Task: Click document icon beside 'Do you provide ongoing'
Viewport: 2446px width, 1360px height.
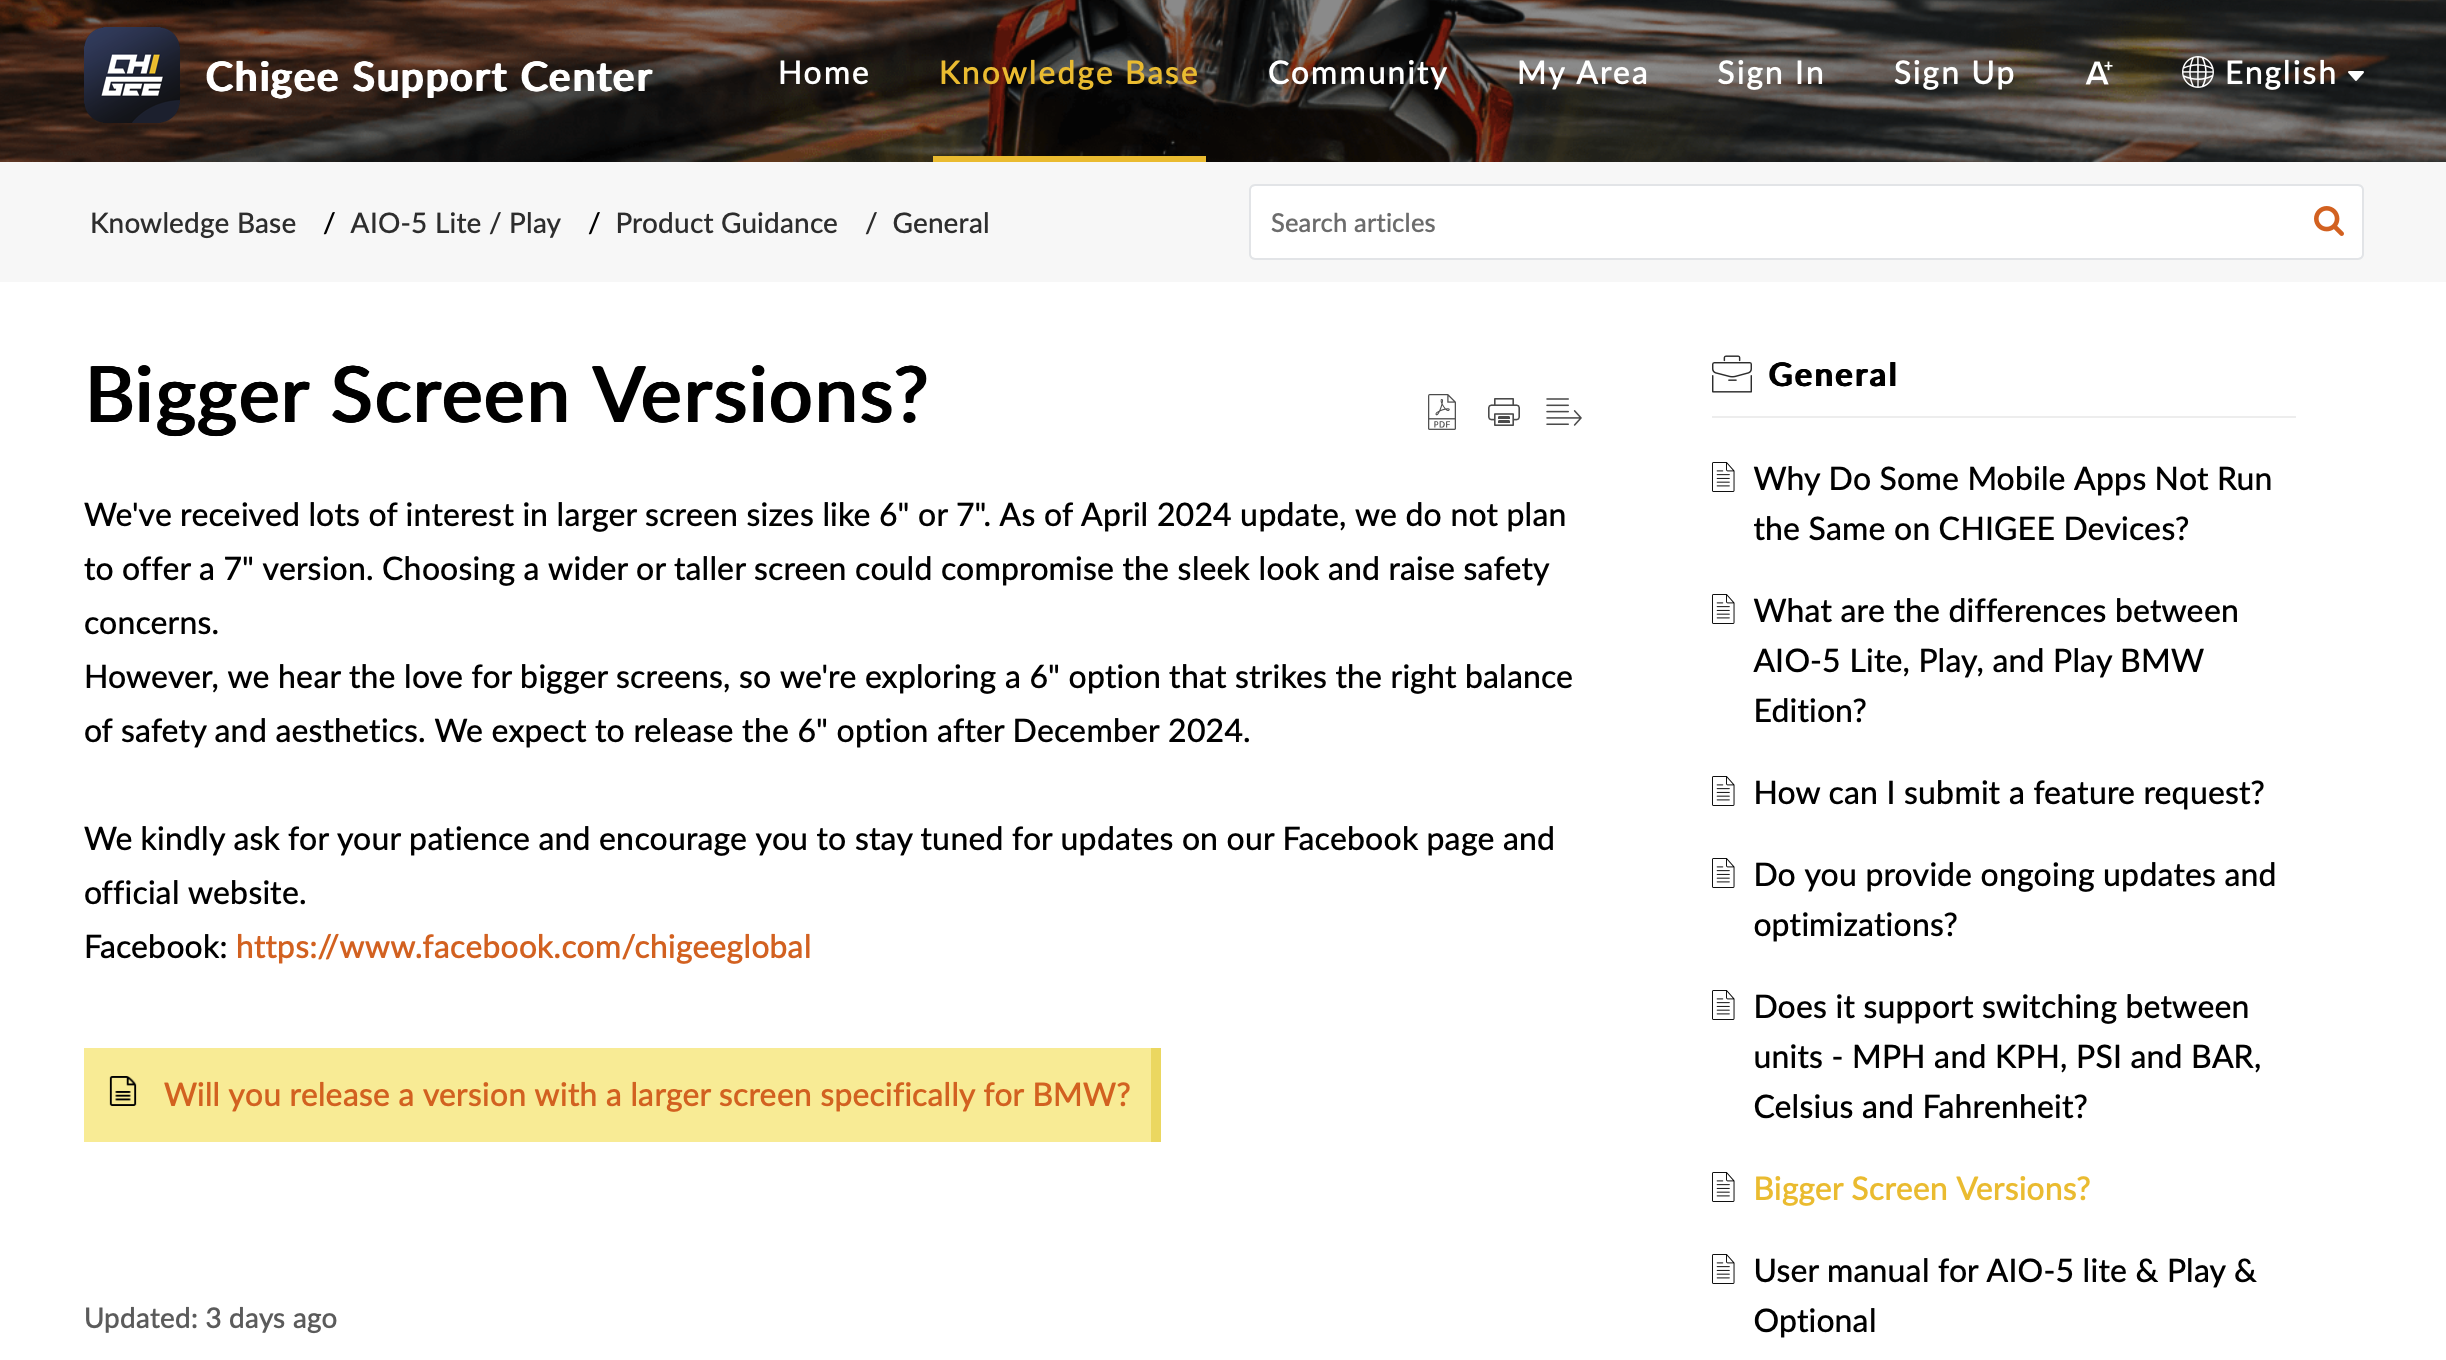Action: (x=1723, y=873)
